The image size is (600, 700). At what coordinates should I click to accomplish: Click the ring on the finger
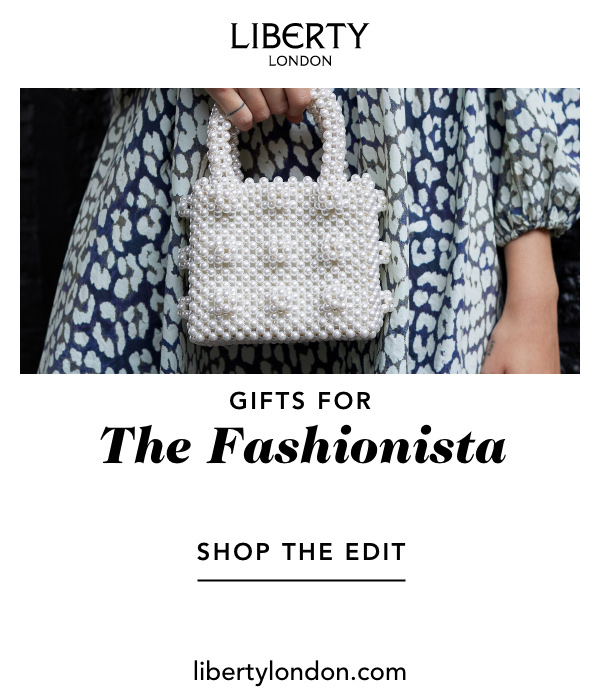point(236,109)
